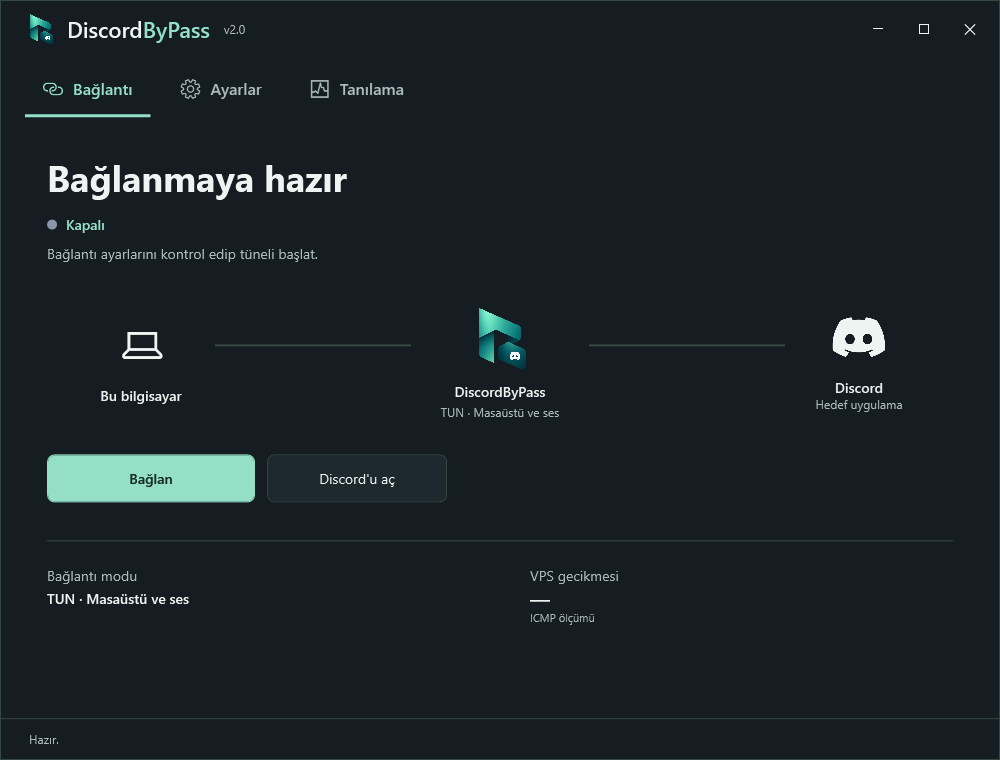Image resolution: width=1000 pixels, height=760 pixels.
Task: Open the Tanılama tab
Action: click(x=357, y=90)
